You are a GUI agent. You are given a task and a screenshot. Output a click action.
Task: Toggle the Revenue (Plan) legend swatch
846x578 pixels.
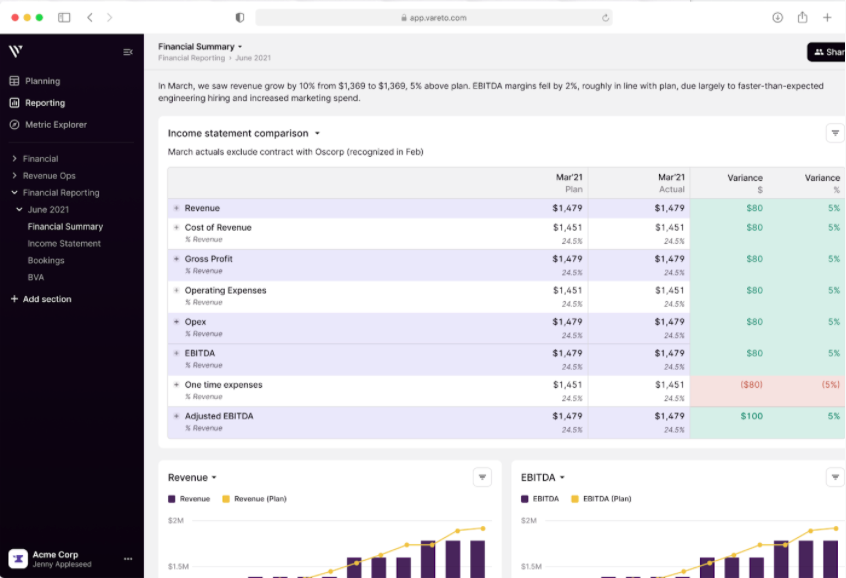[x=226, y=498]
